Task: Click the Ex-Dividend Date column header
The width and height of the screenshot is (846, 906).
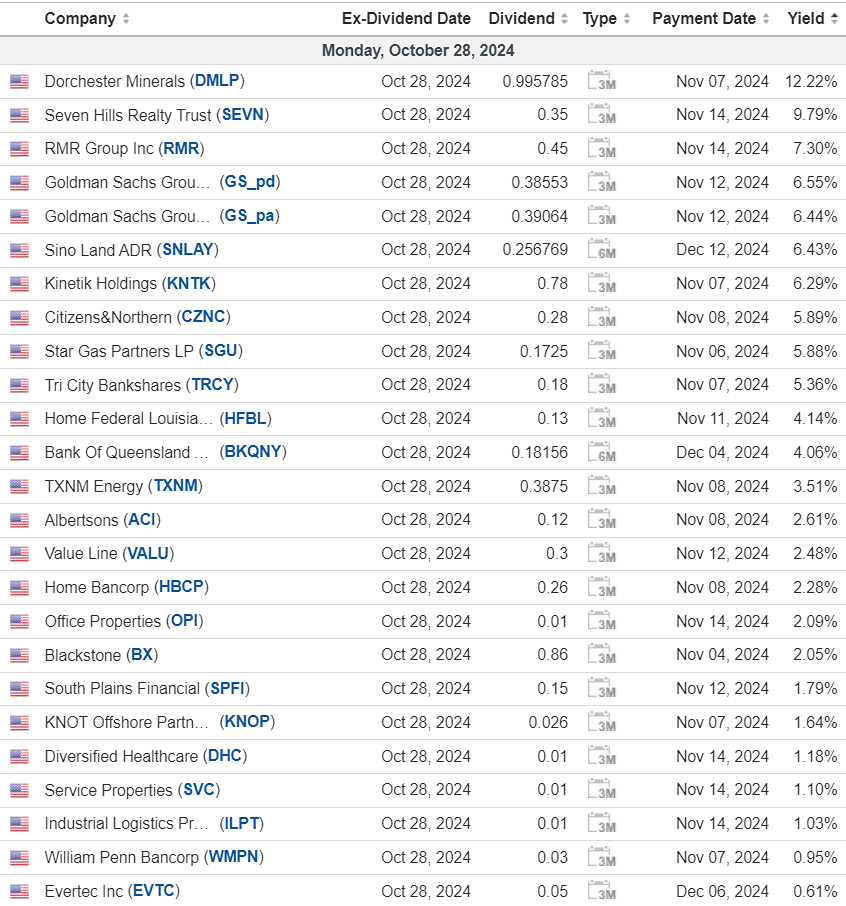Action: (406, 19)
